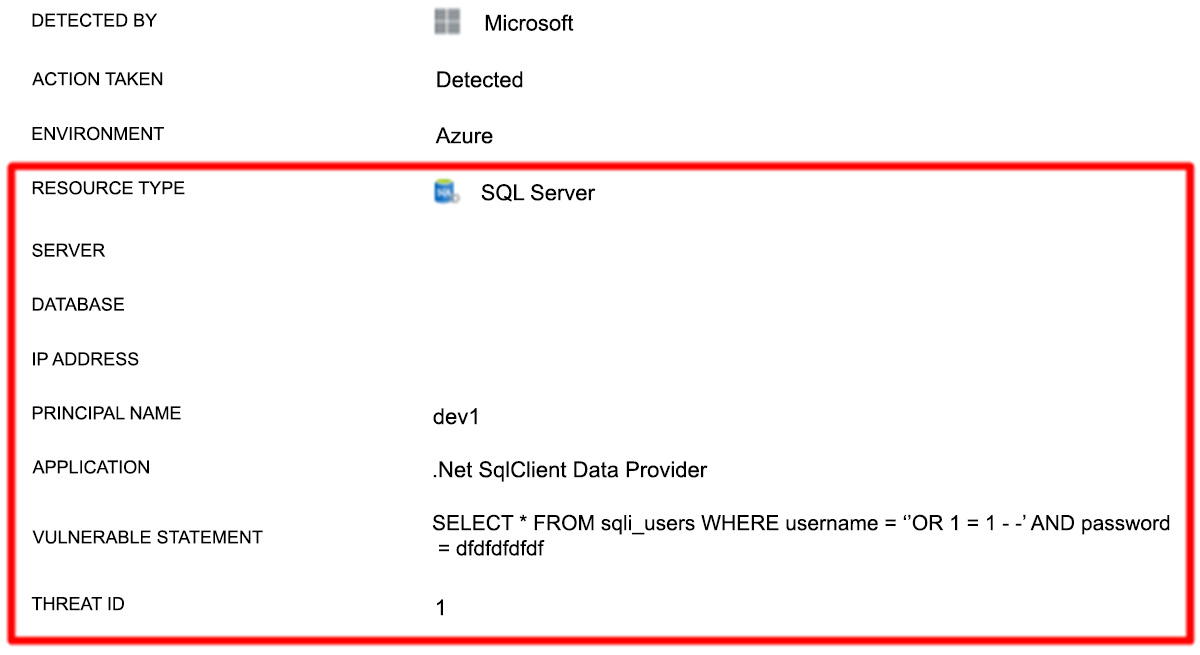The image size is (1200, 655).
Task: Click the SQL Server resource type value
Action: 537,193
